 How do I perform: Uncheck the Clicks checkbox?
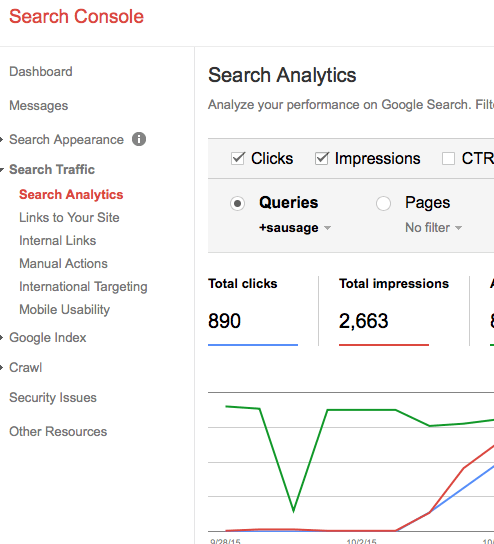(x=238, y=159)
